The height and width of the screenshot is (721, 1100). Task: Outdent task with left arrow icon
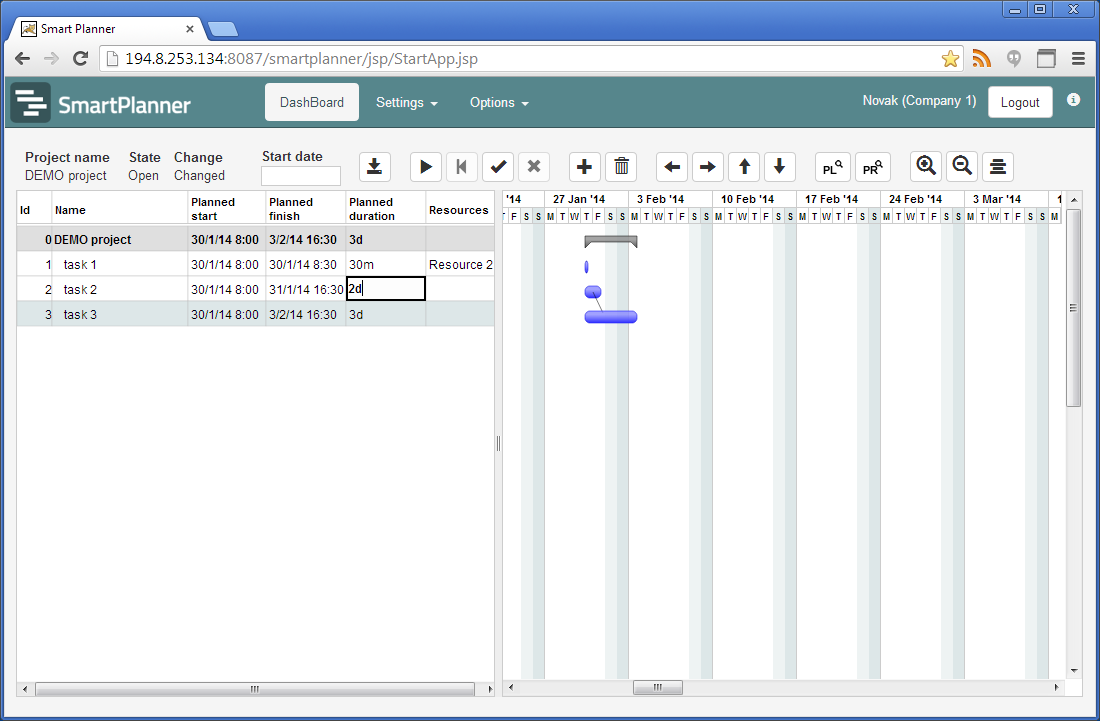click(x=671, y=167)
